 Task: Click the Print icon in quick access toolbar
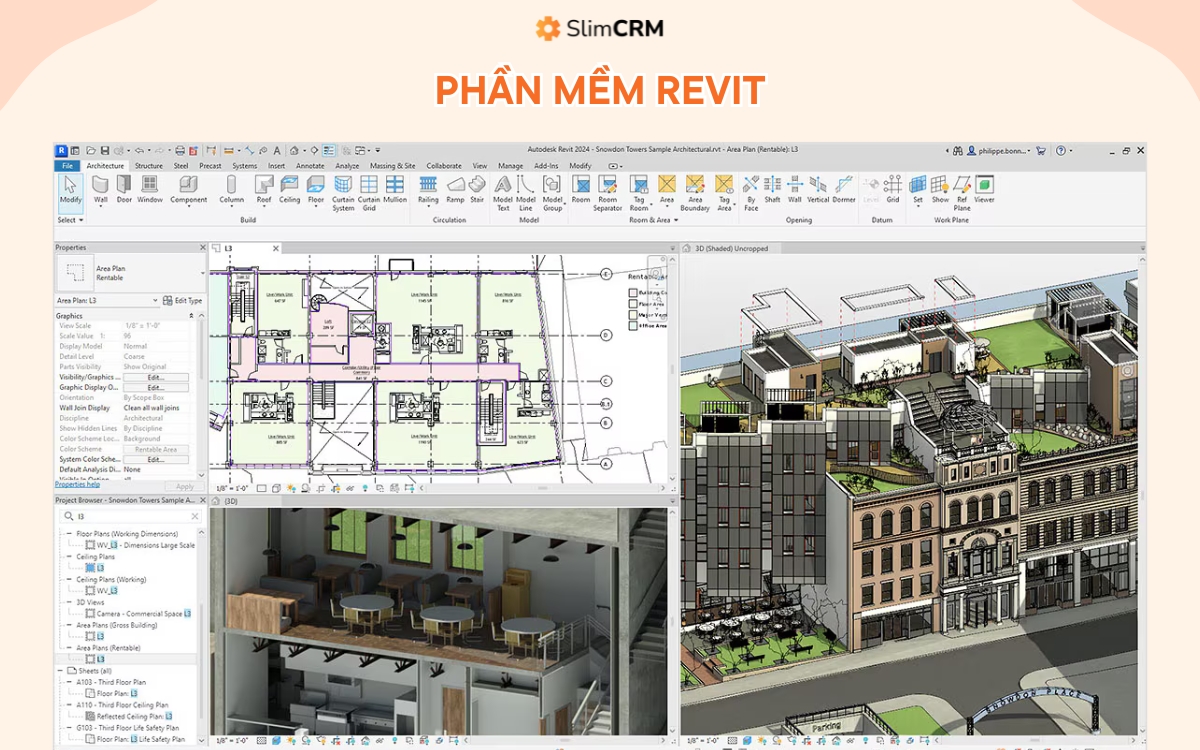click(x=181, y=151)
